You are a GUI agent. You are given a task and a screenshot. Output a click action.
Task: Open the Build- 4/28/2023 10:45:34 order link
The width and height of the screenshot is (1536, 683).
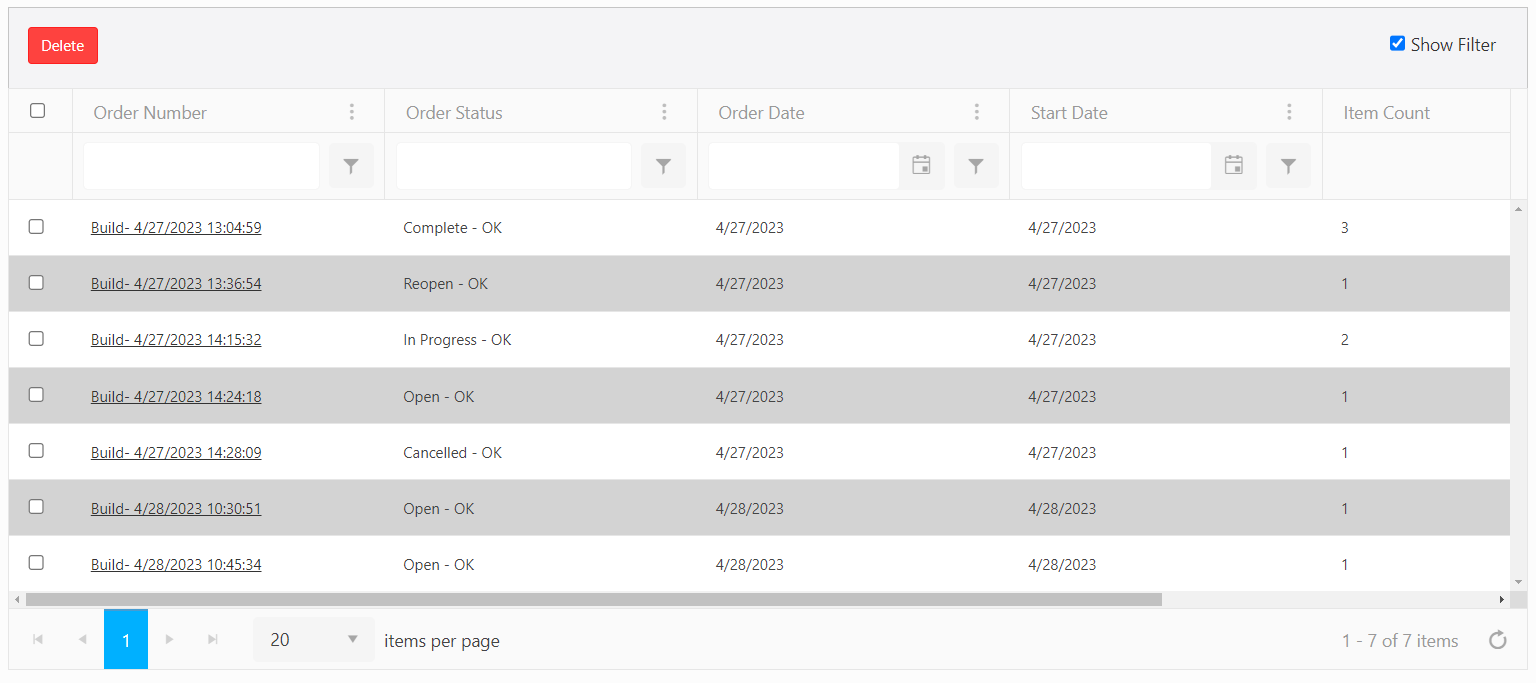[176, 565]
